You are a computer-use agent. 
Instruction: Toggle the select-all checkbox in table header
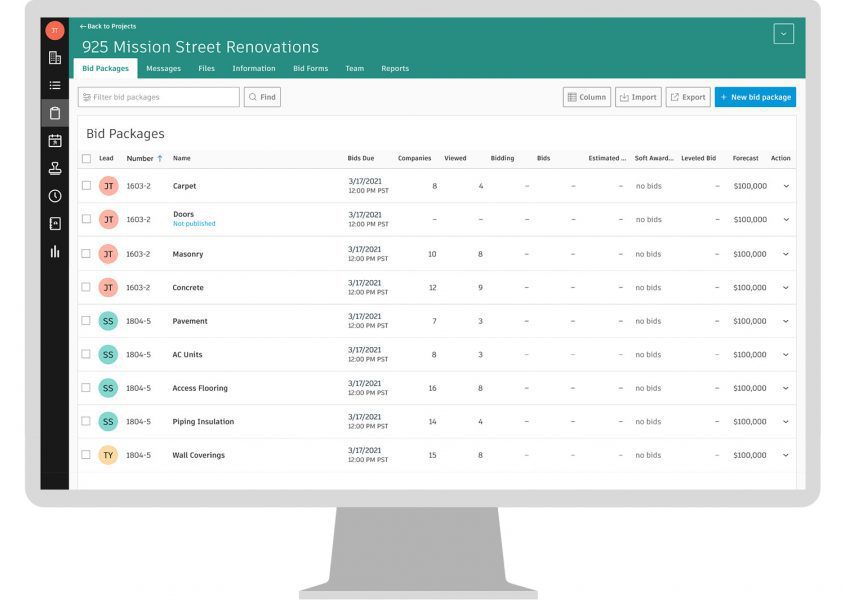[x=86, y=158]
